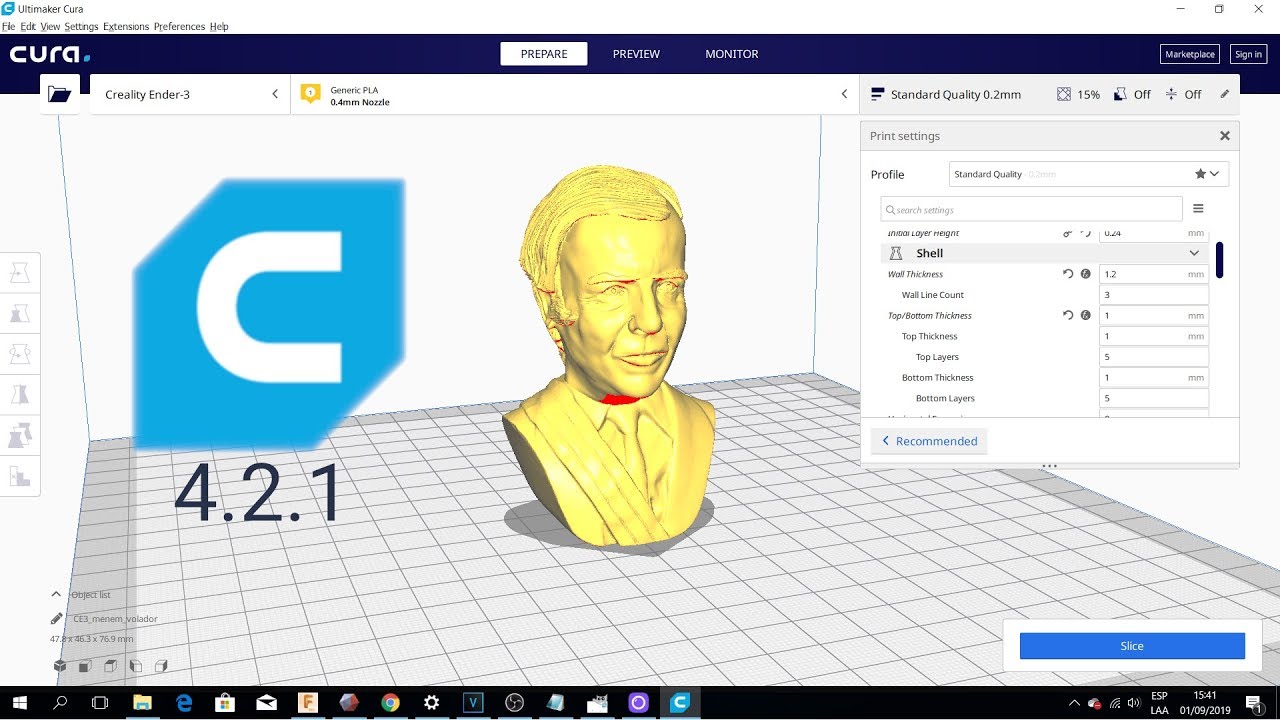Click the Sign in button
This screenshot has width=1280, height=720.
click(1248, 54)
